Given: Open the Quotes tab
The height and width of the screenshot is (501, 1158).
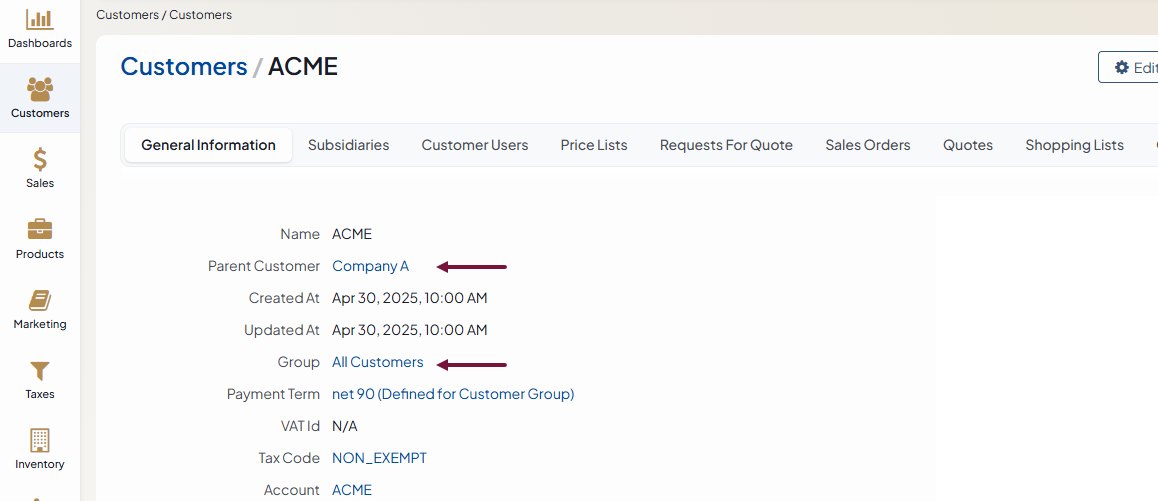Looking at the screenshot, I should [967, 145].
